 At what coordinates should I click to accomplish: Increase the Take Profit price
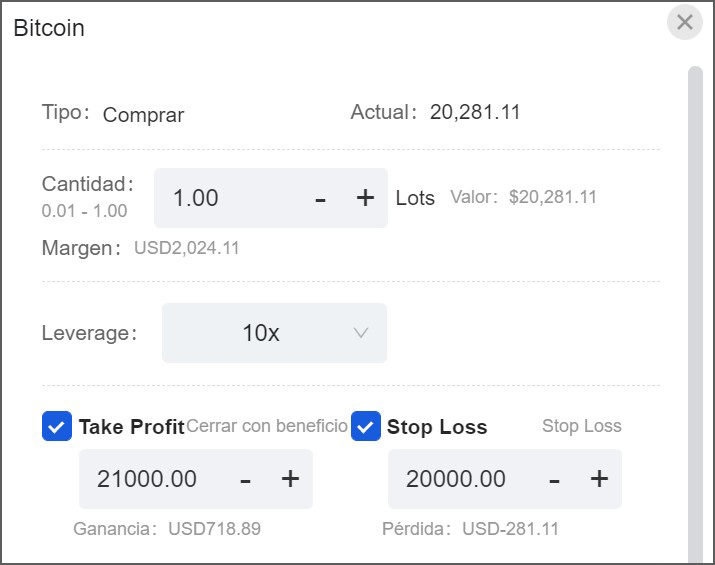tap(290, 479)
